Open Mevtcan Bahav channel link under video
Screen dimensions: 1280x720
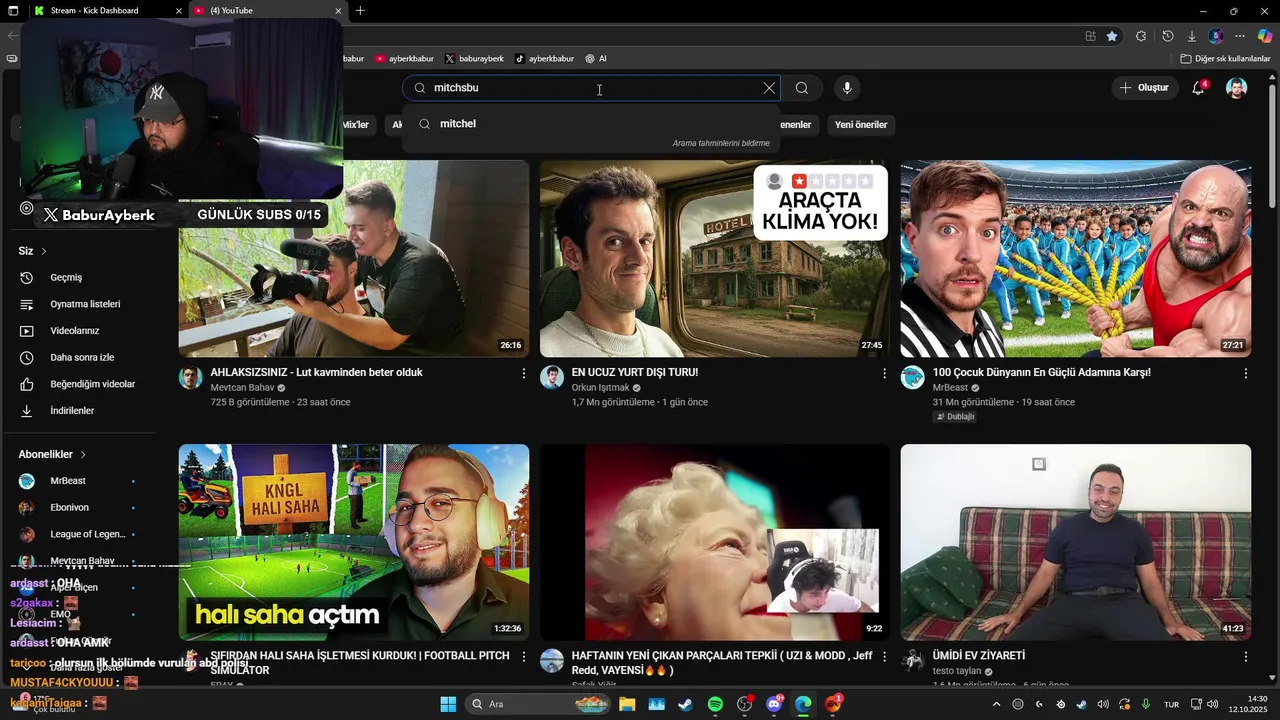coord(242,387)
